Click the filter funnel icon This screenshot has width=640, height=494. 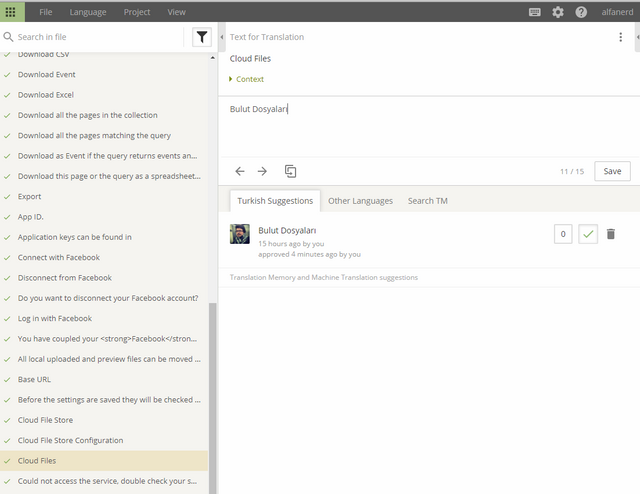click(202, 37)
